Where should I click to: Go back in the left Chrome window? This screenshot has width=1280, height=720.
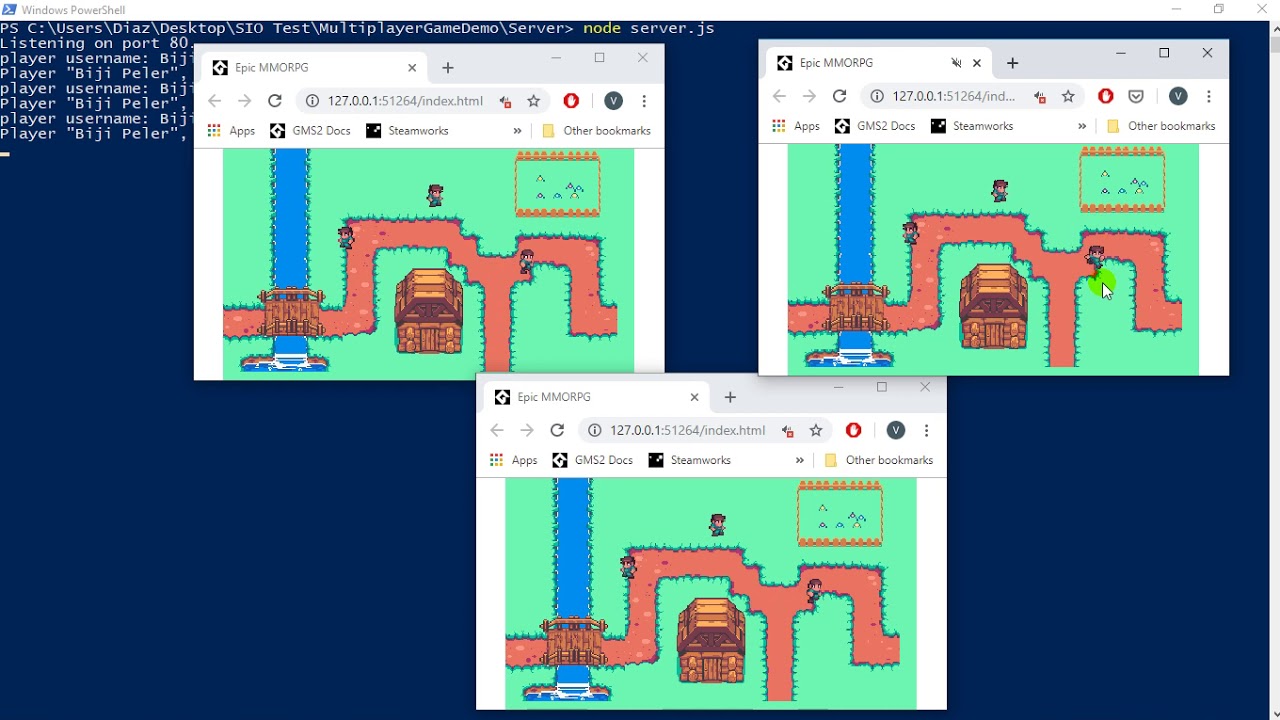(214, 101)
